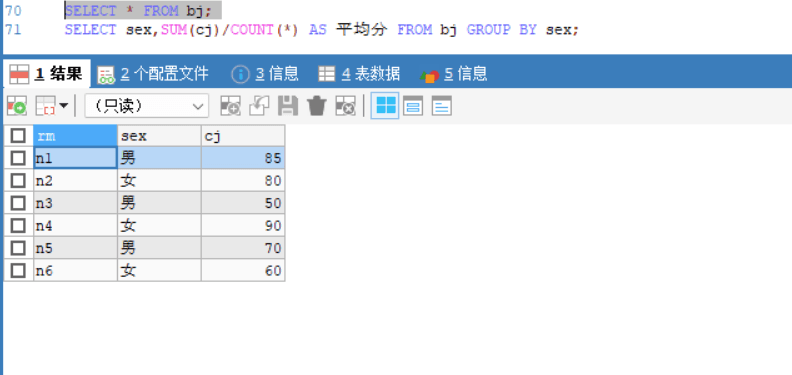Select the n1 cell

(75, 158)
